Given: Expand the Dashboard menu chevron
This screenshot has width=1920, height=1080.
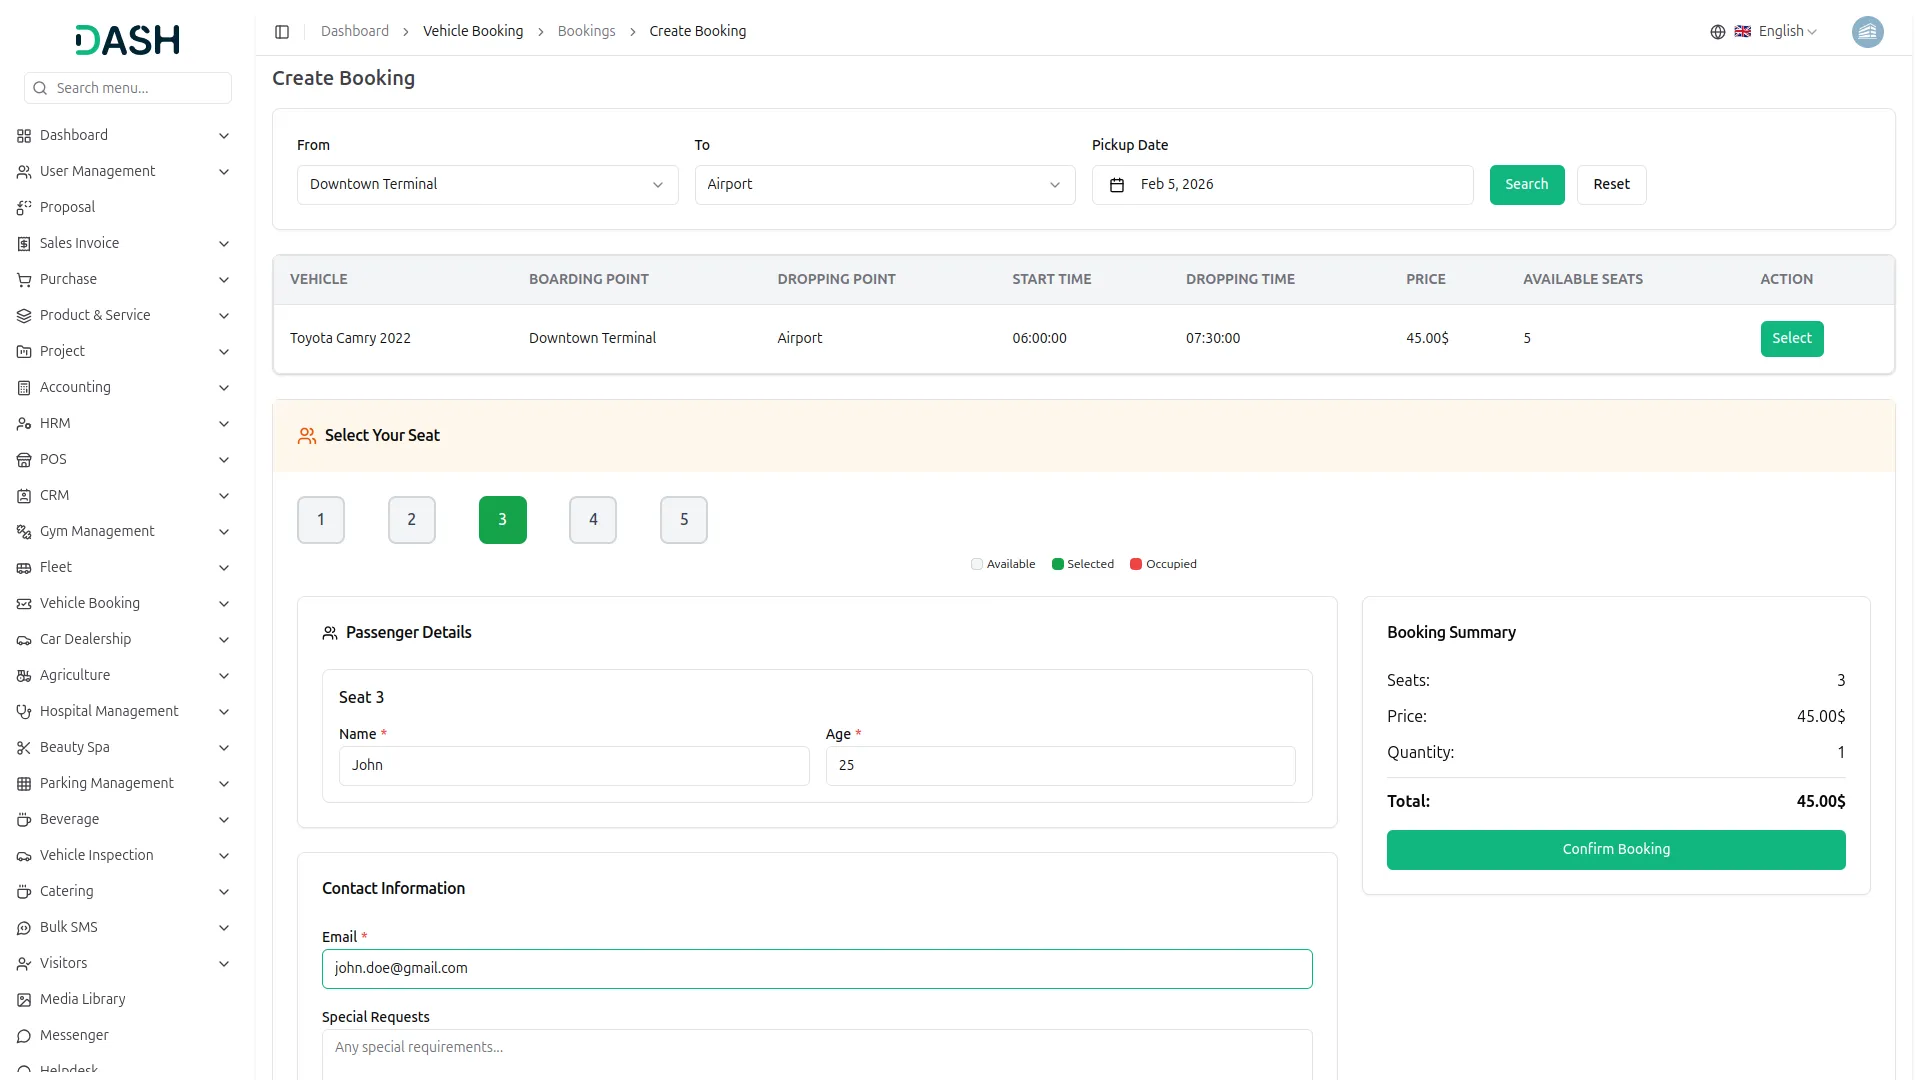Looking at the screenshot, I should pos(224,136).
